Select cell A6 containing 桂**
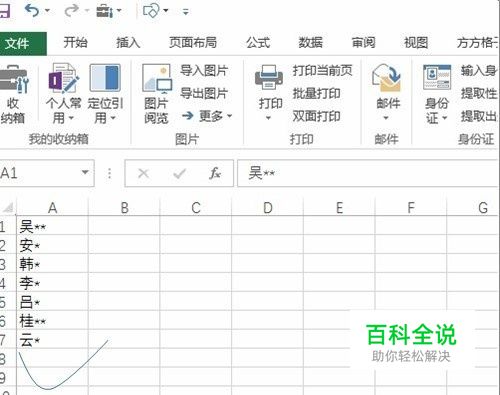500x395 pixels. point(52,321)
